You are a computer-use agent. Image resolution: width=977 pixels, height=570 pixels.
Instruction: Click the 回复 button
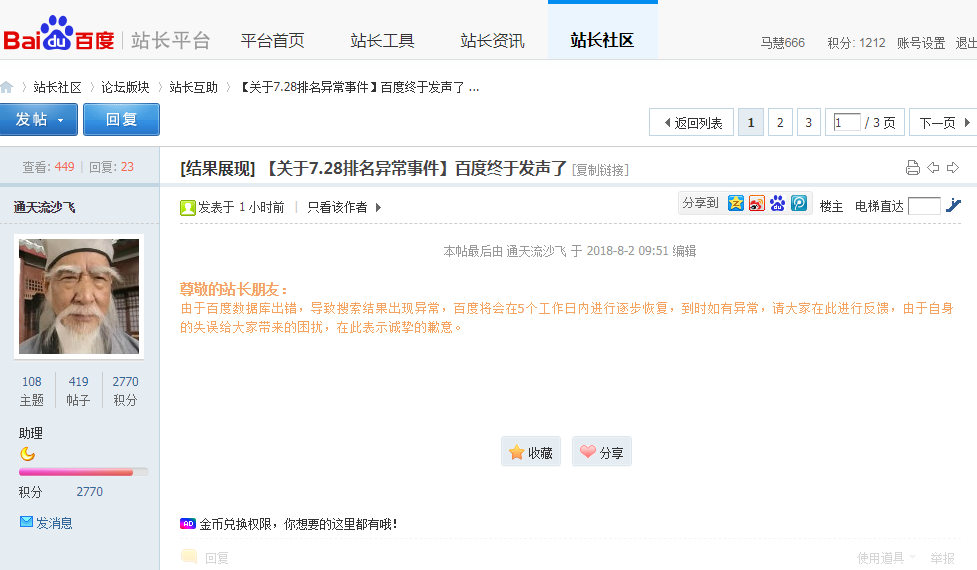pos(122,119)
